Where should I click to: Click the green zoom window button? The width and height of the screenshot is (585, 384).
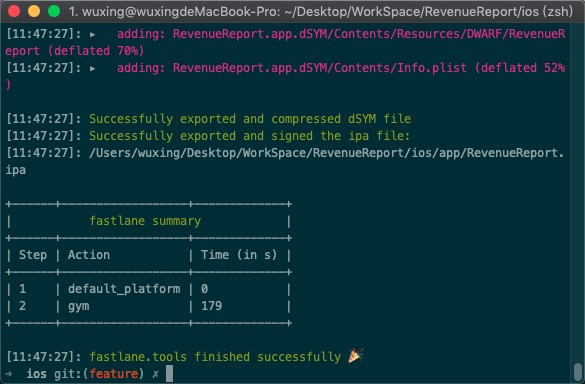coord(54,11)
